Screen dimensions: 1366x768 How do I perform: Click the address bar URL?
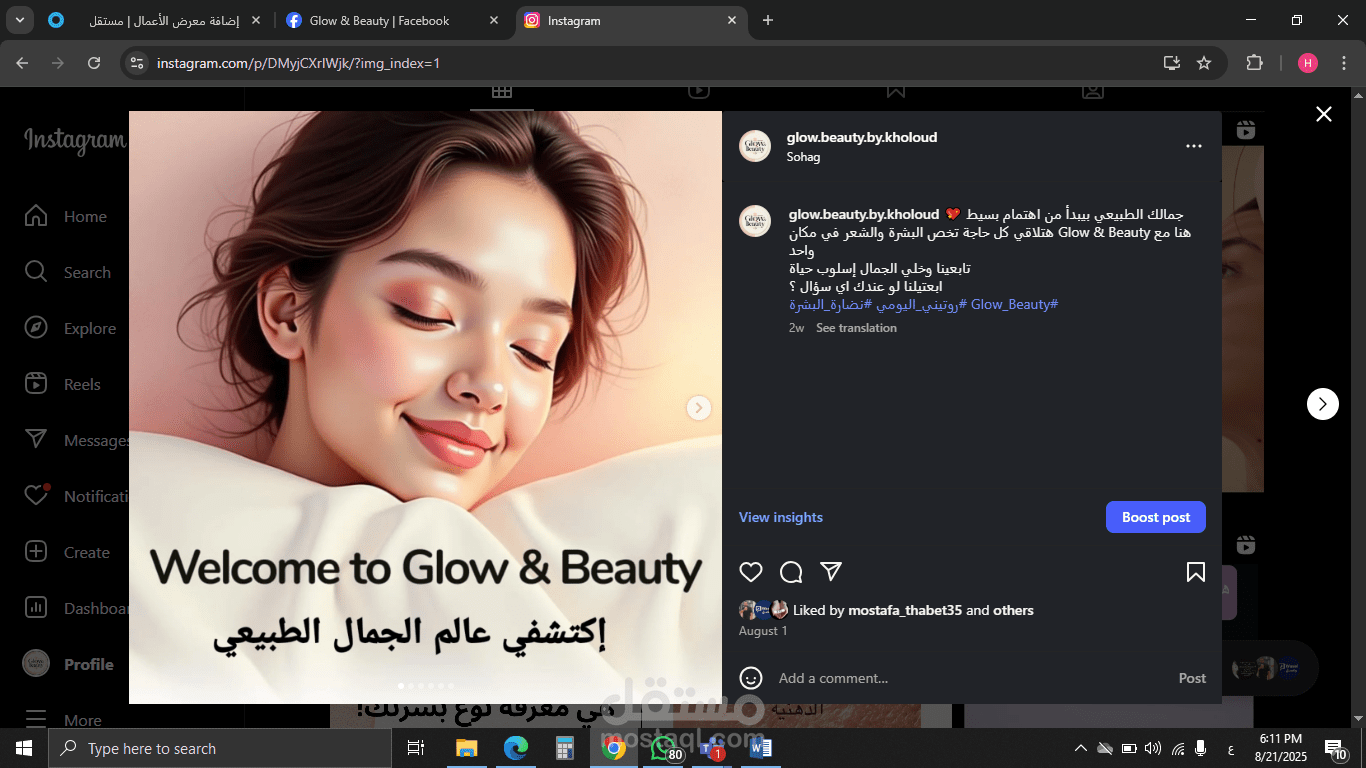298,63
